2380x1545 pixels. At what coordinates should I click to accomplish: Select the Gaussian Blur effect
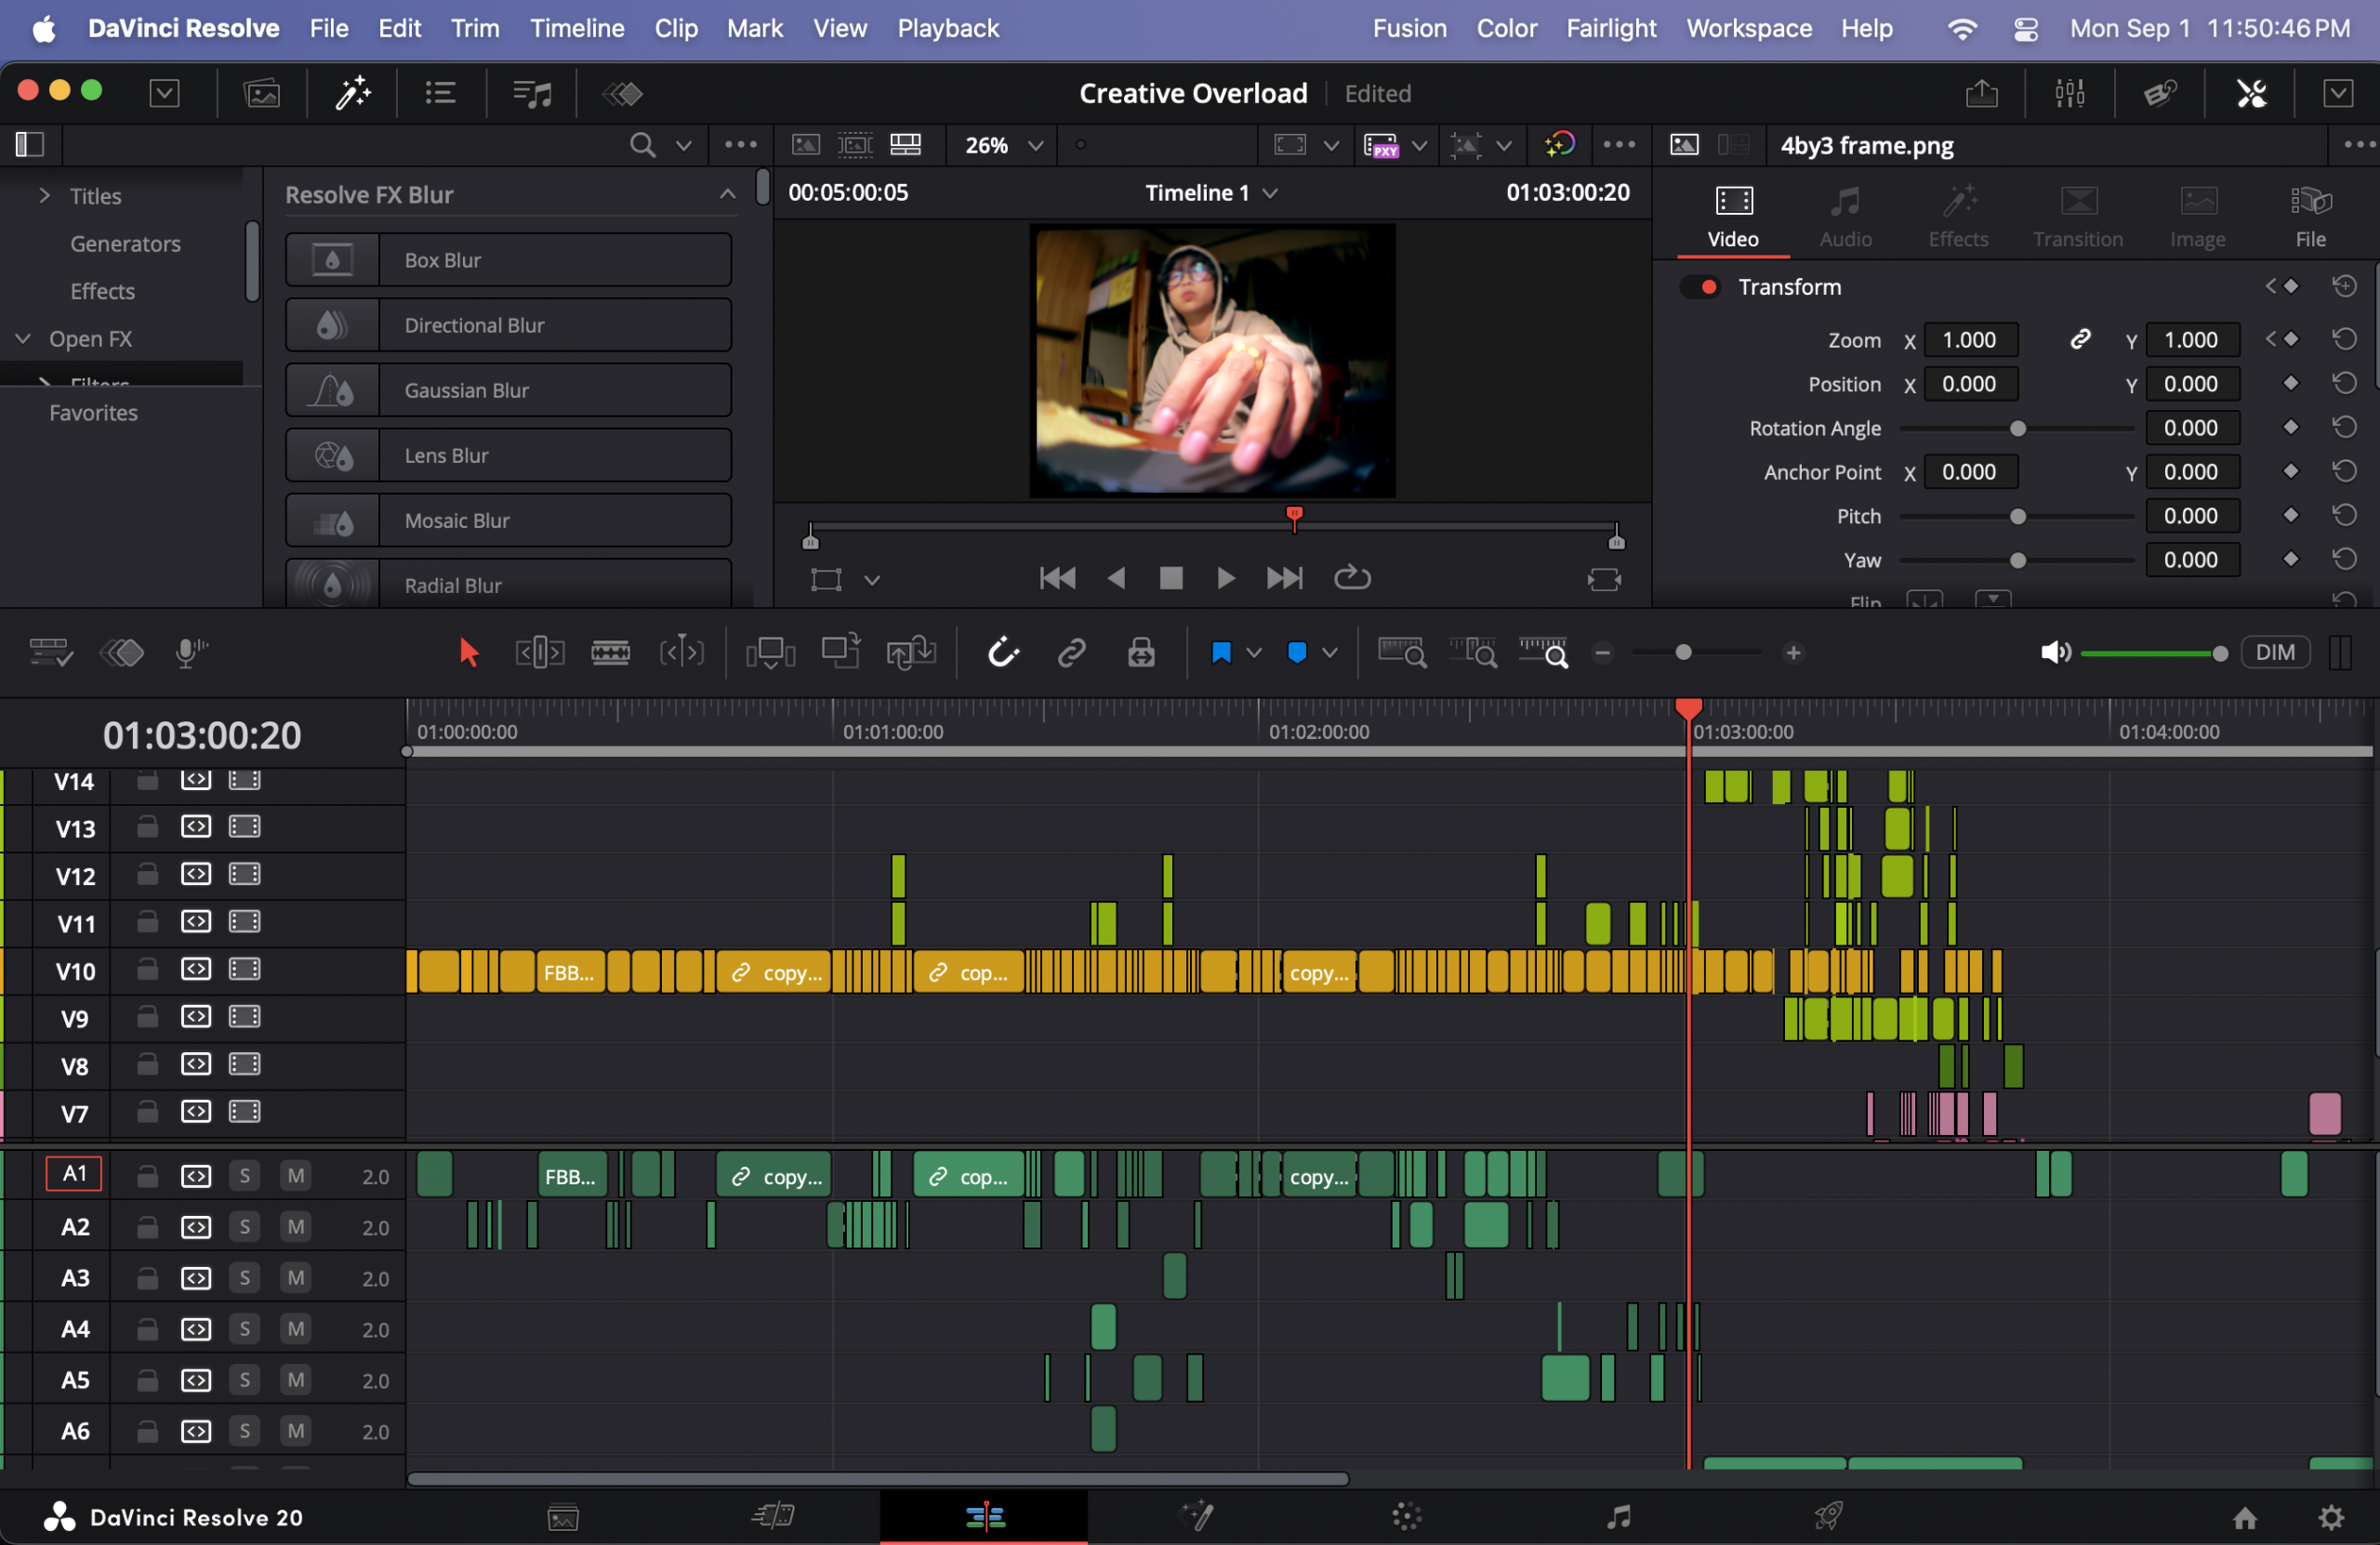click(x=508, y=390)
